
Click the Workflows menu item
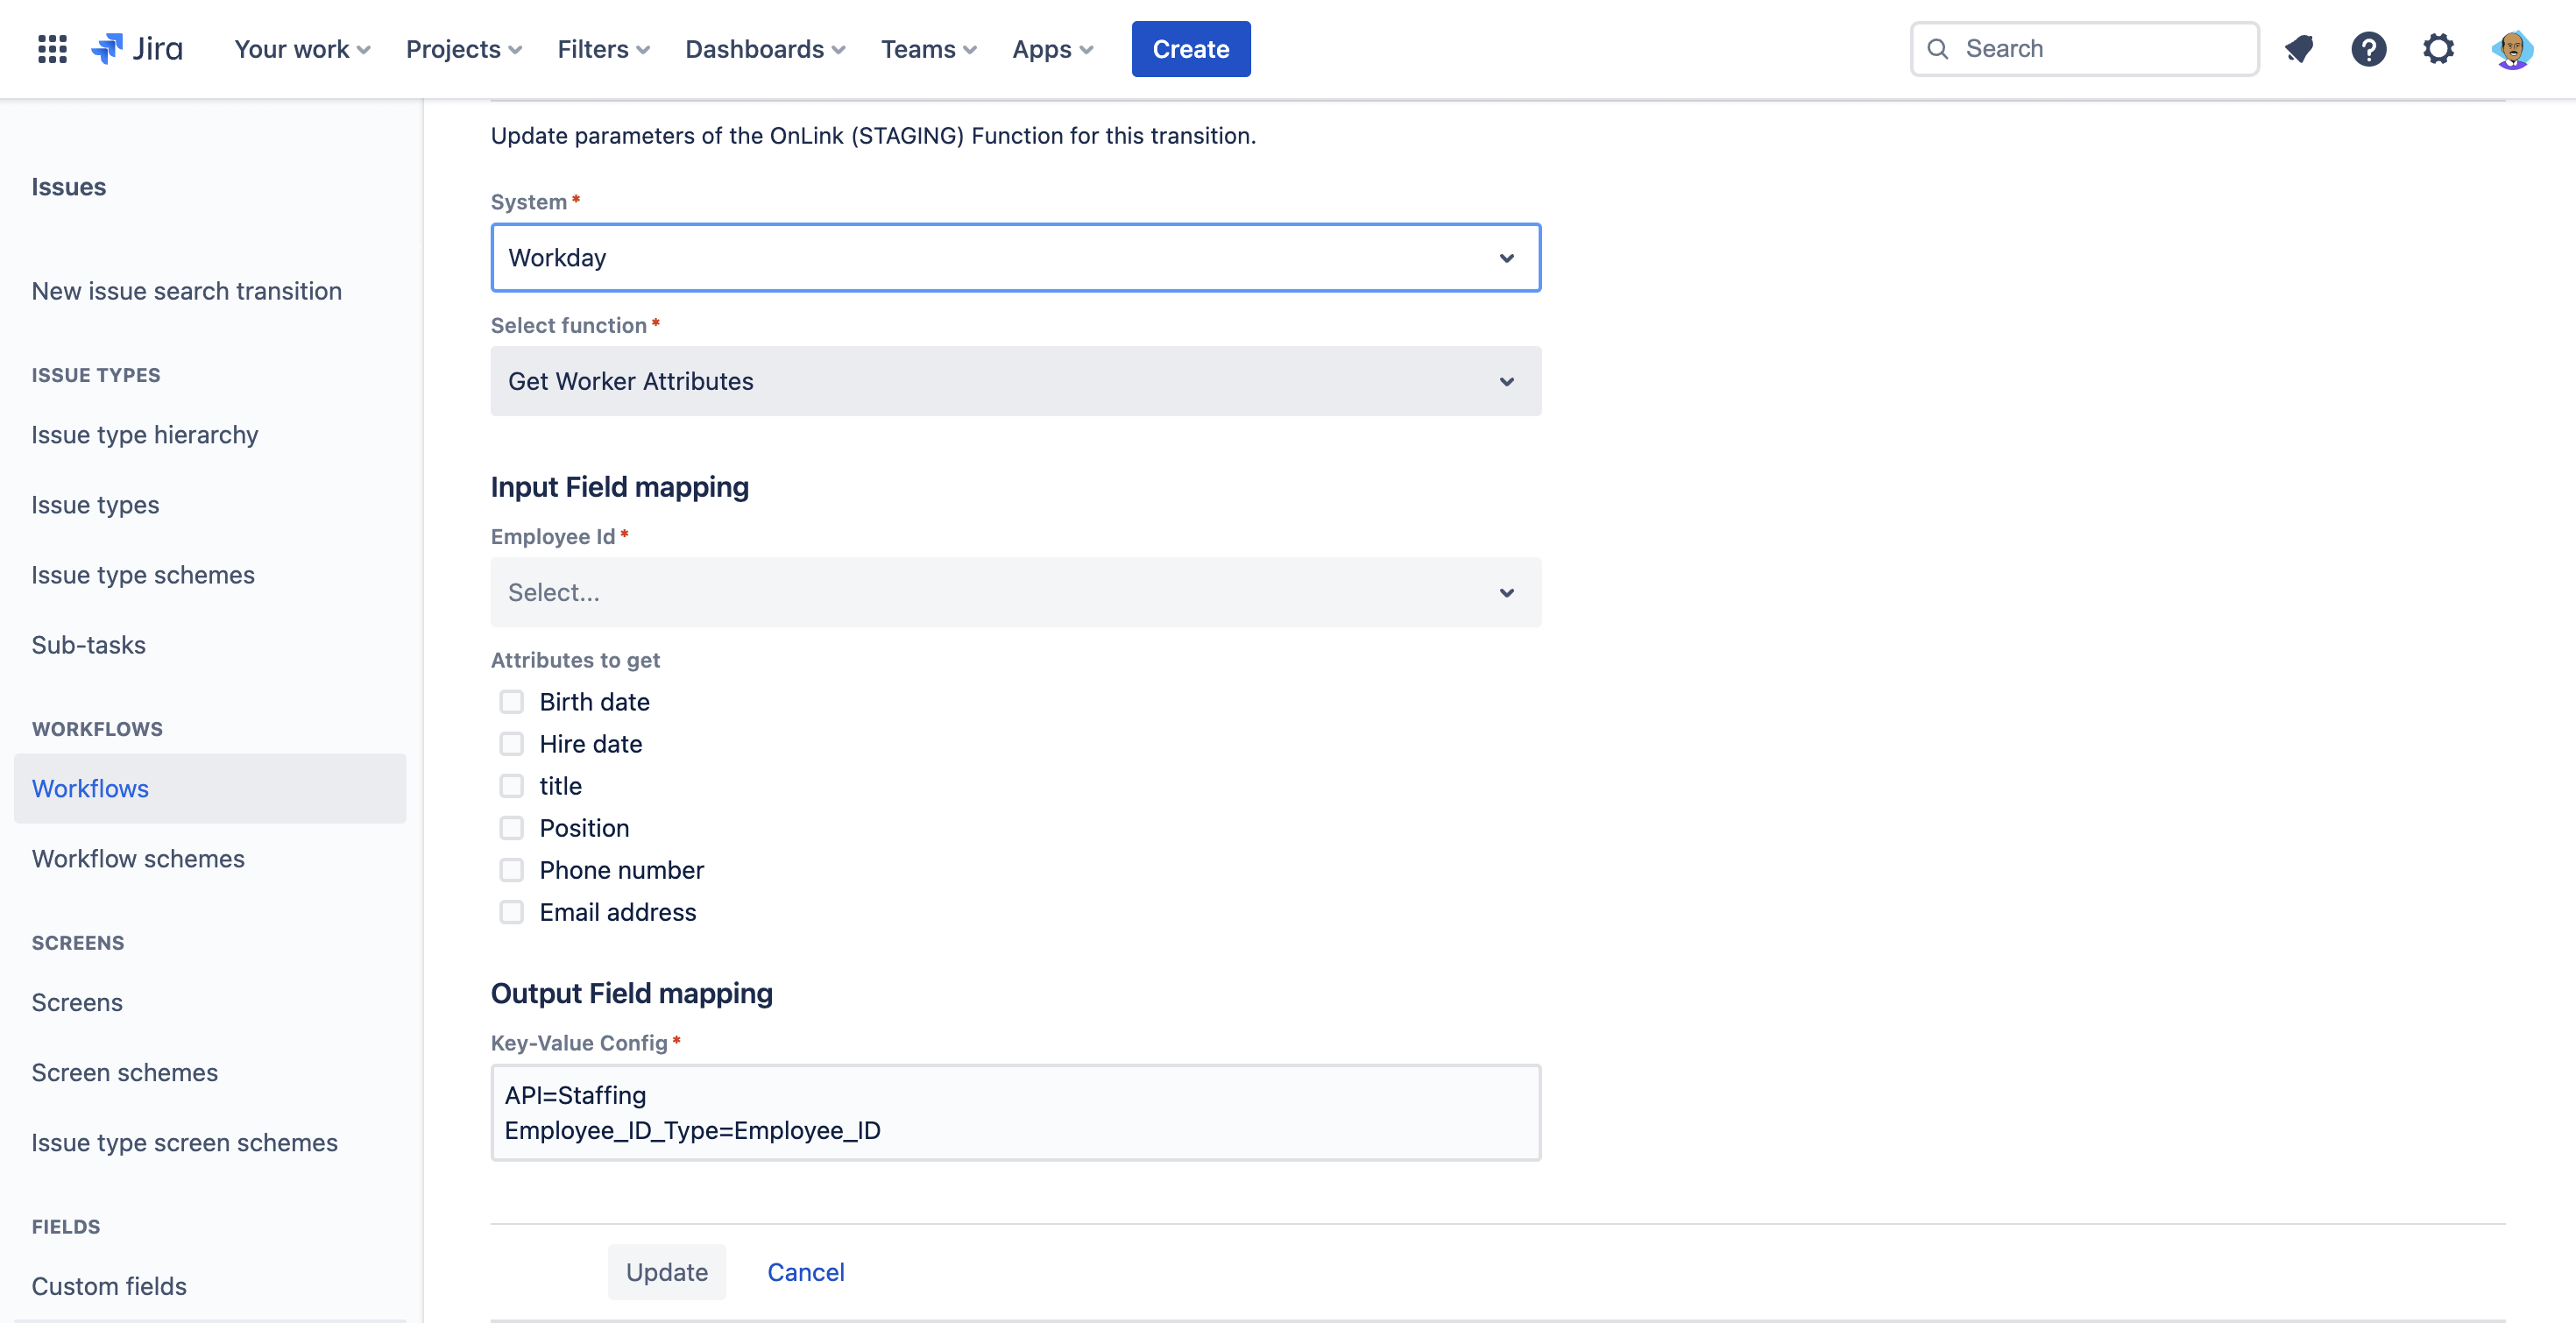click(89, 787)
